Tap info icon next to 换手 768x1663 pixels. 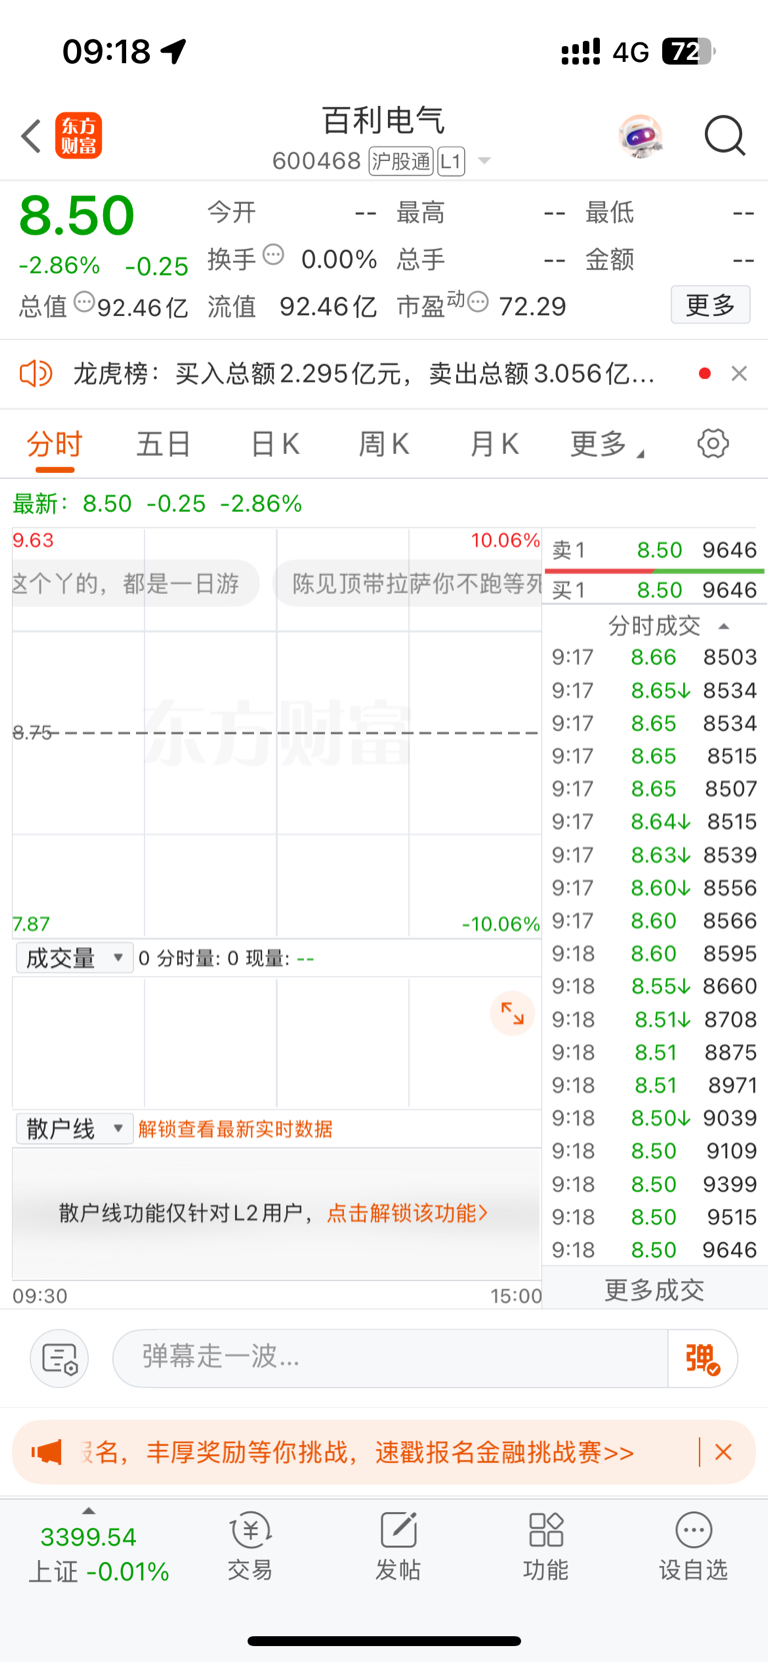(273, 255)
